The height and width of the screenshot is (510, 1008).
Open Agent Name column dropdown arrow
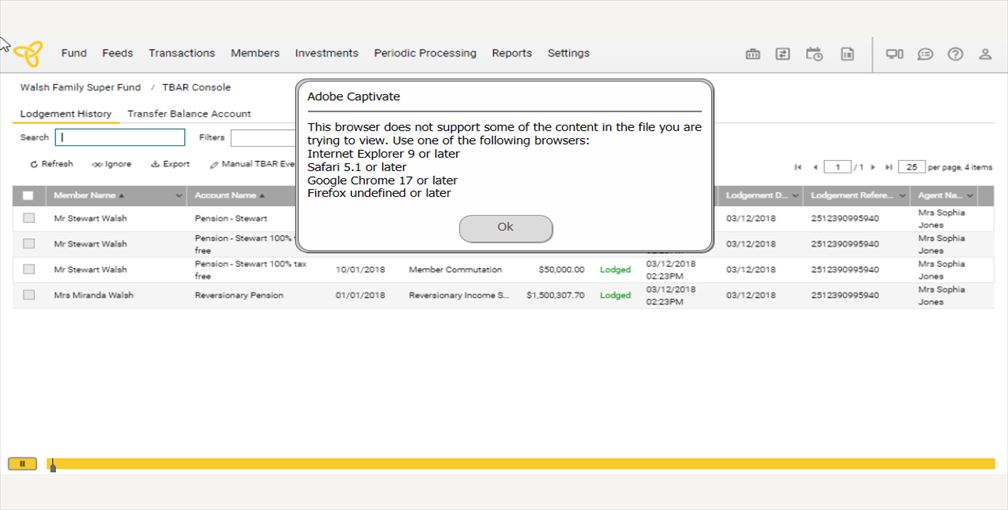[969, 196]
